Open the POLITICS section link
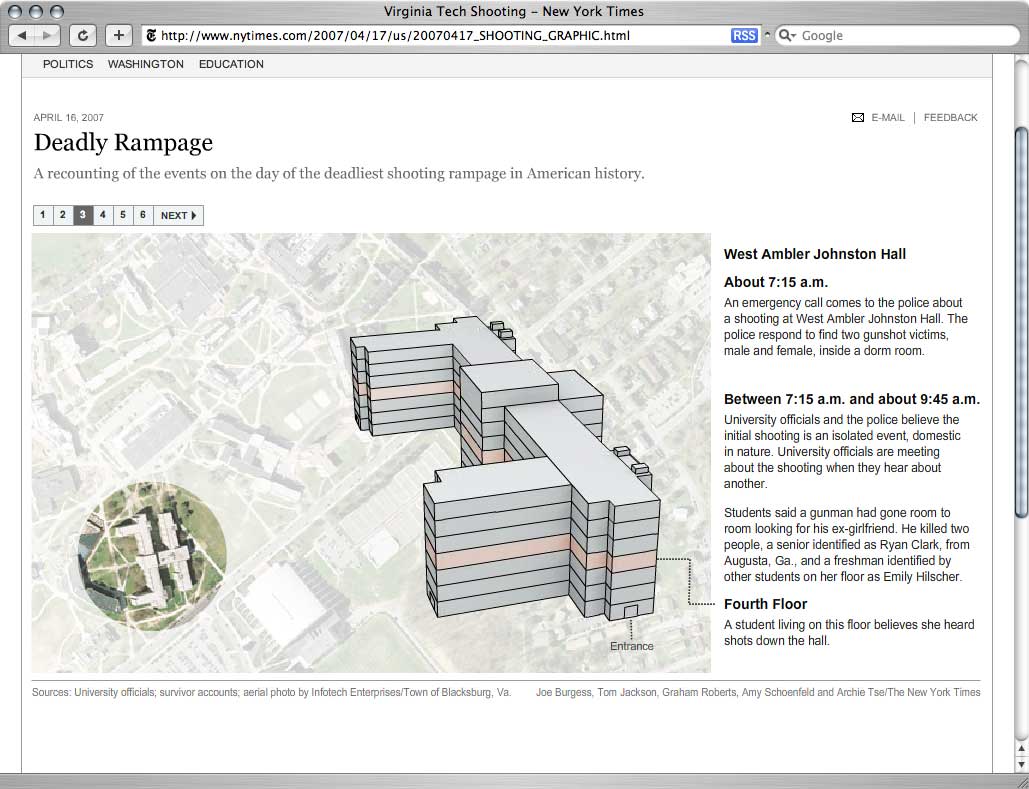Screen dimensions: 1029x789 coord(68,64)
